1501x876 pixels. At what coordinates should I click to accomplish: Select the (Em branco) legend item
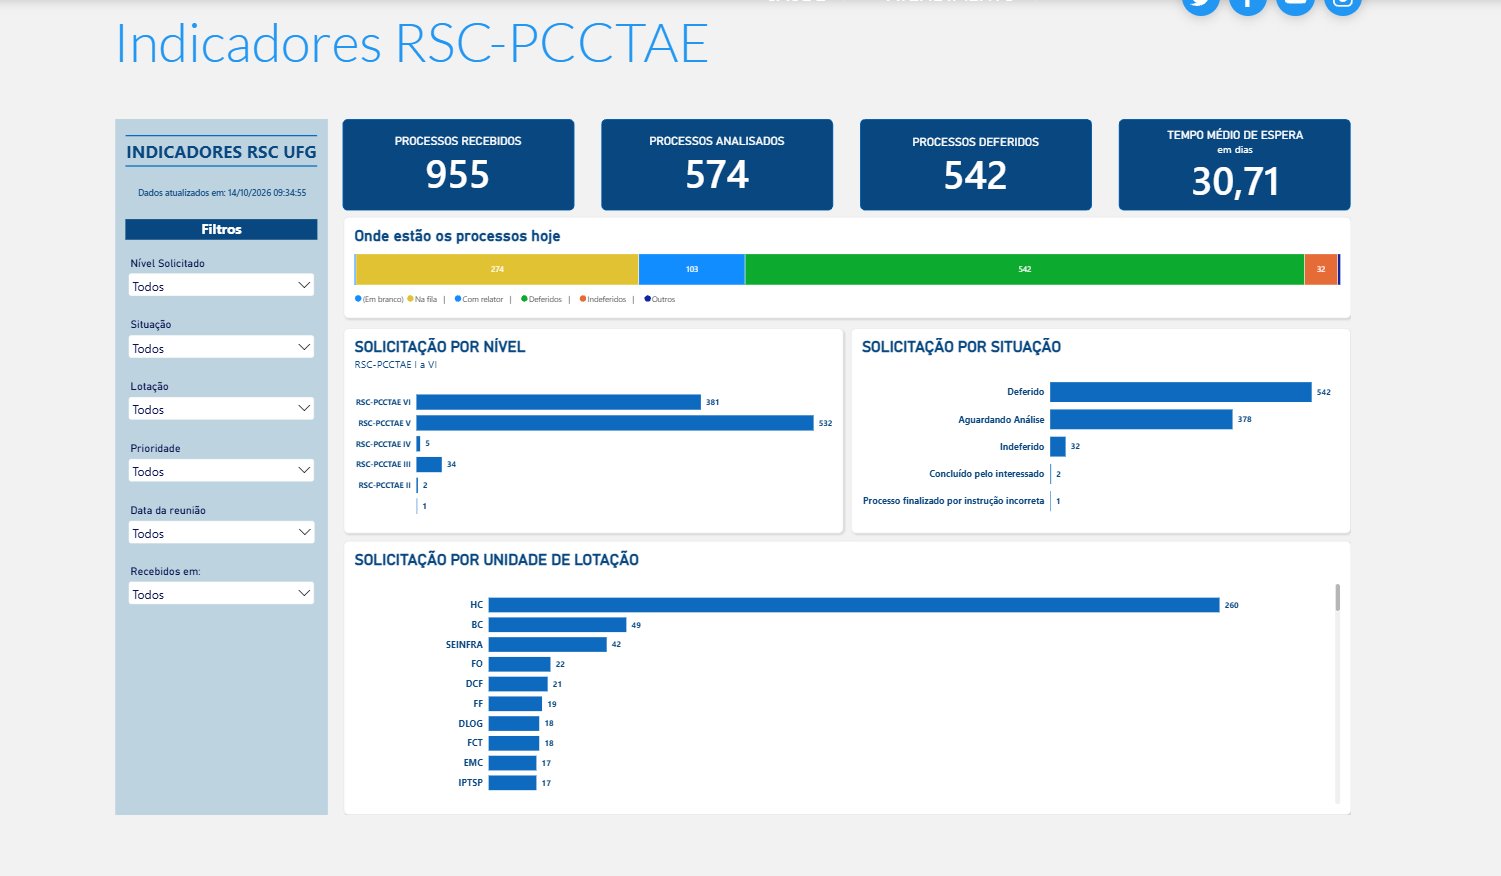coord(379,299)
